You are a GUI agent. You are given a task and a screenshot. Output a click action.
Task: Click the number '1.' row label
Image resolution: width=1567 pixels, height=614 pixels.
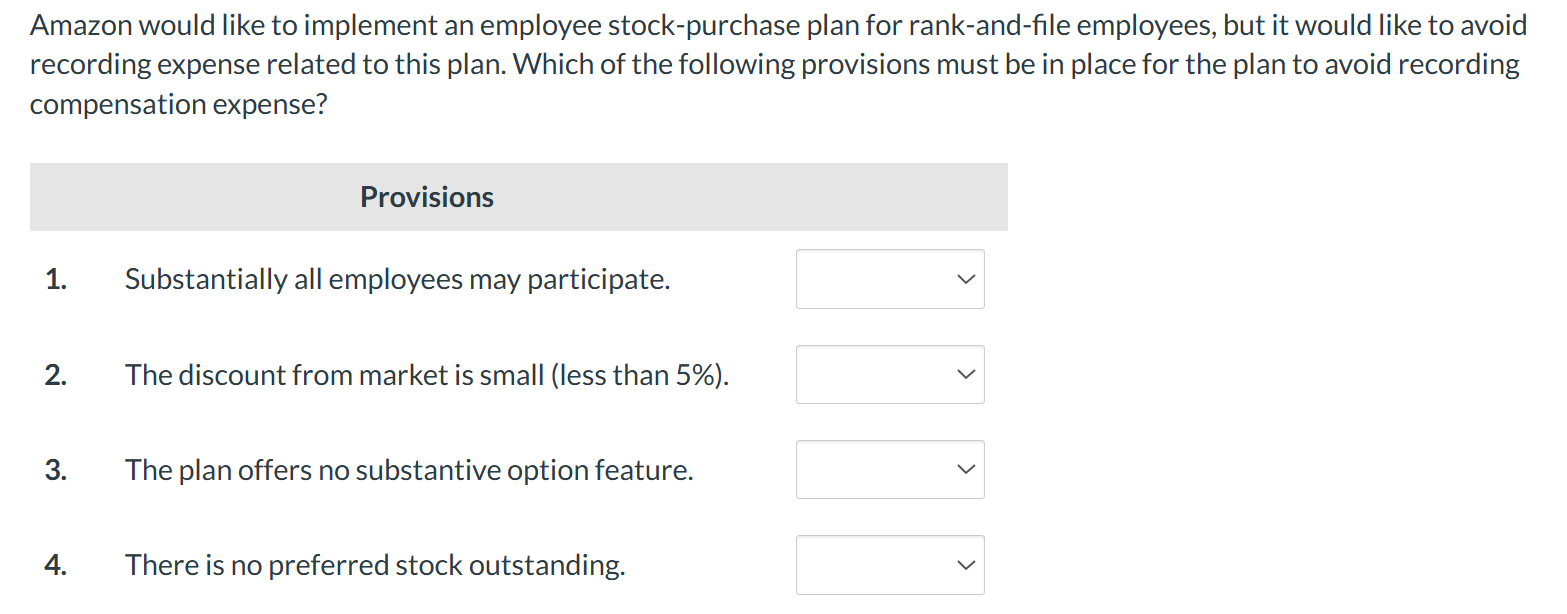pyautogui.click(x=56, y=279)
